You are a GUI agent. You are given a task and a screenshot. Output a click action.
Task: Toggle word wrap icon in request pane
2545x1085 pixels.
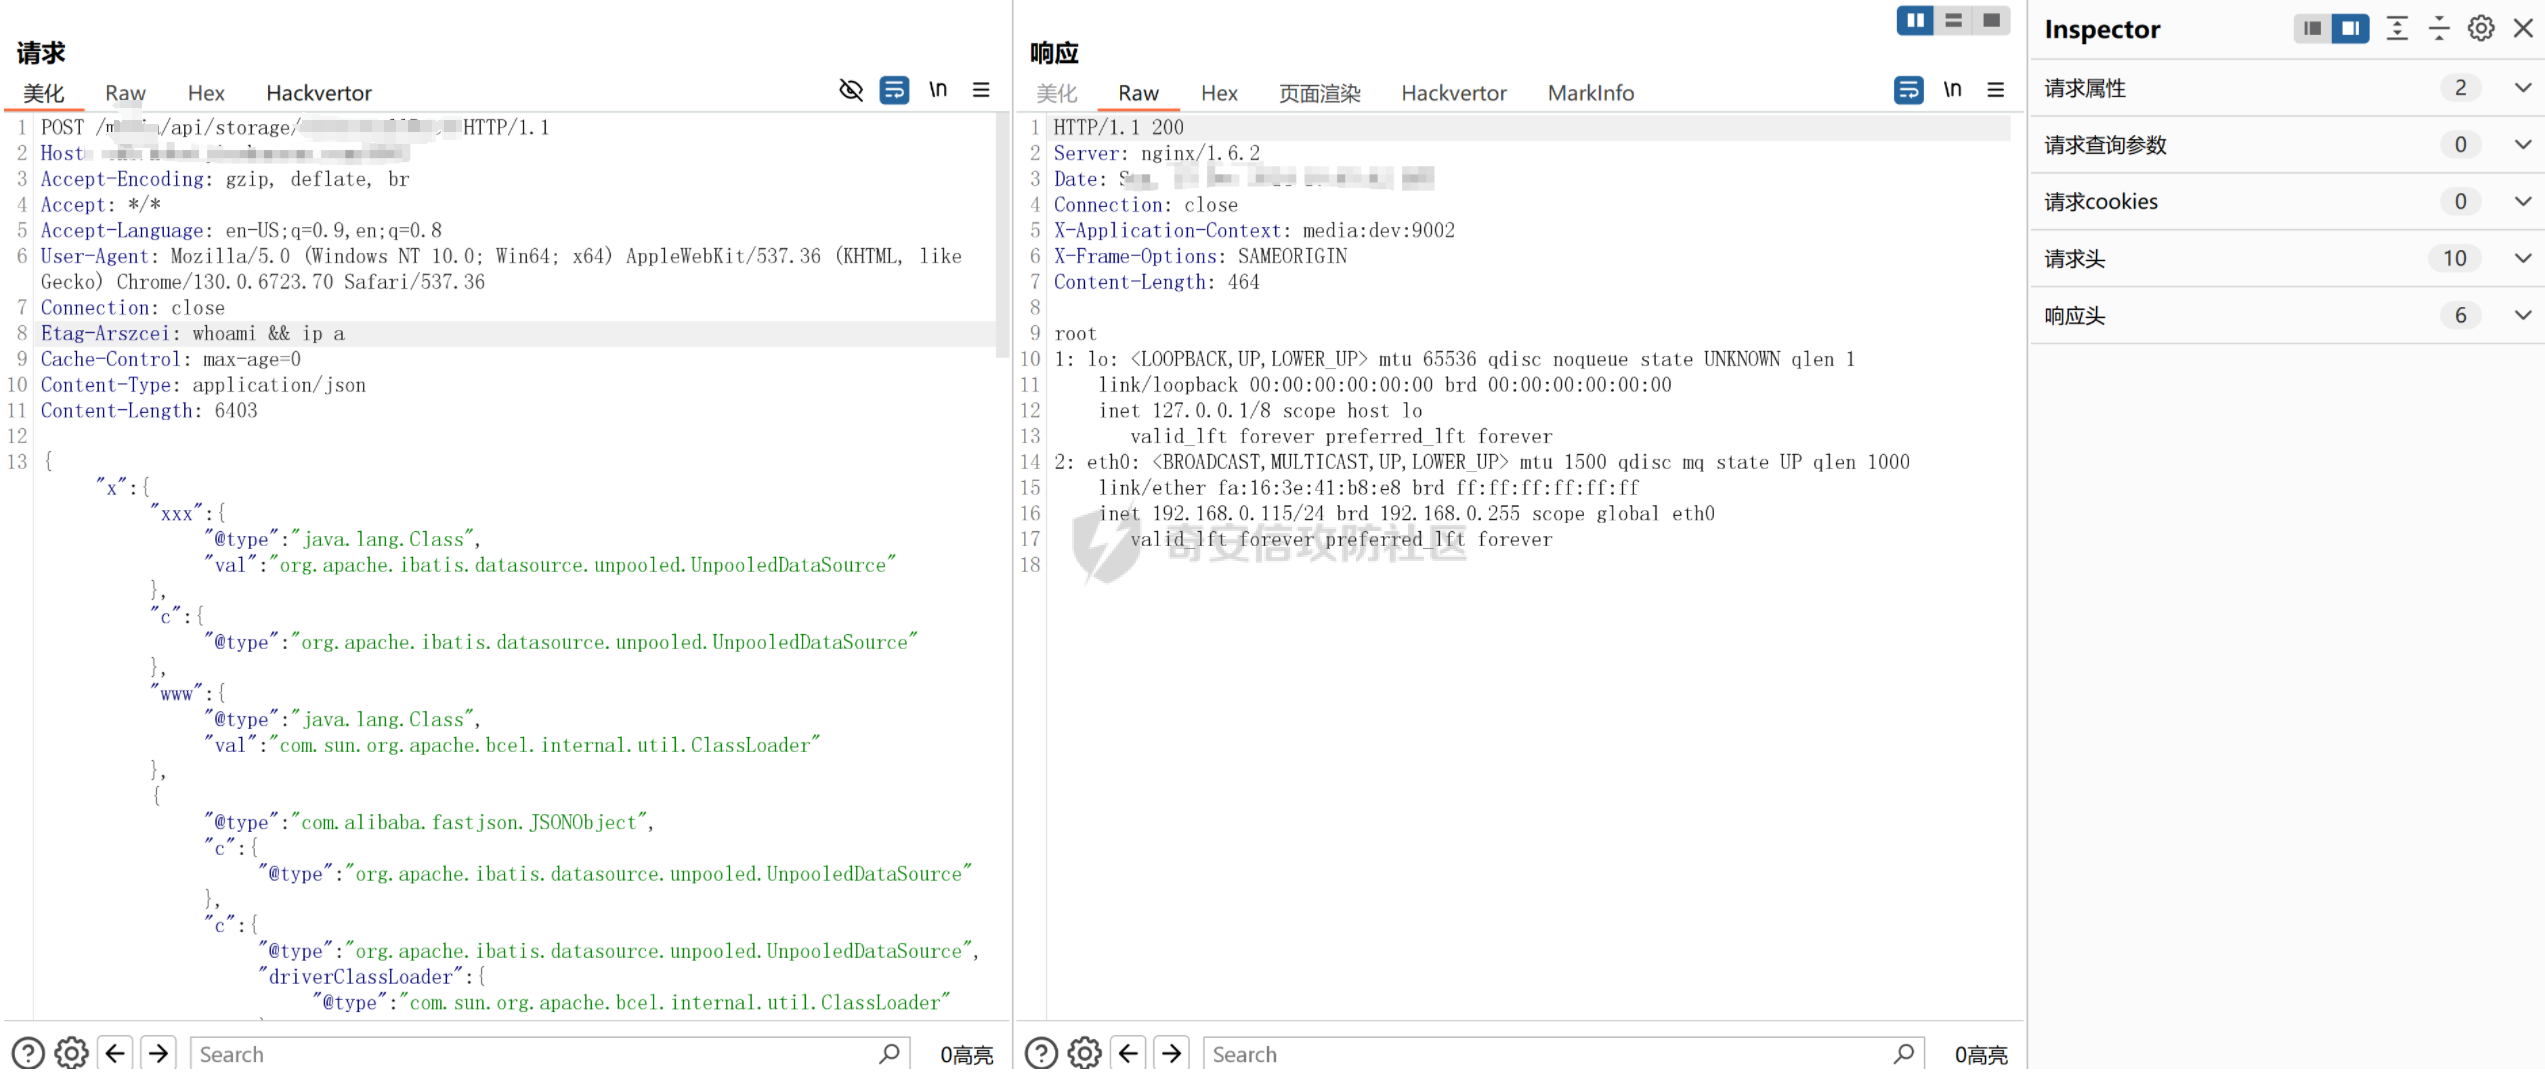click(894, 90)
